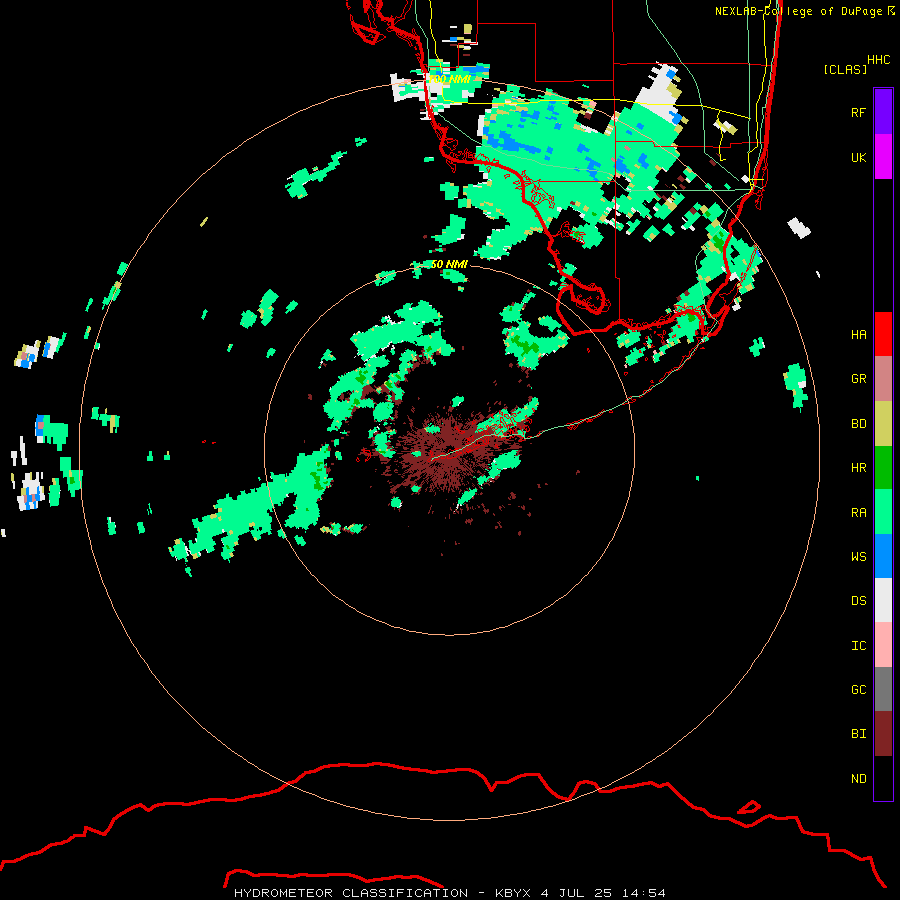Click the UK magenta legend swatch
The image size is (900, 900).
883,157
